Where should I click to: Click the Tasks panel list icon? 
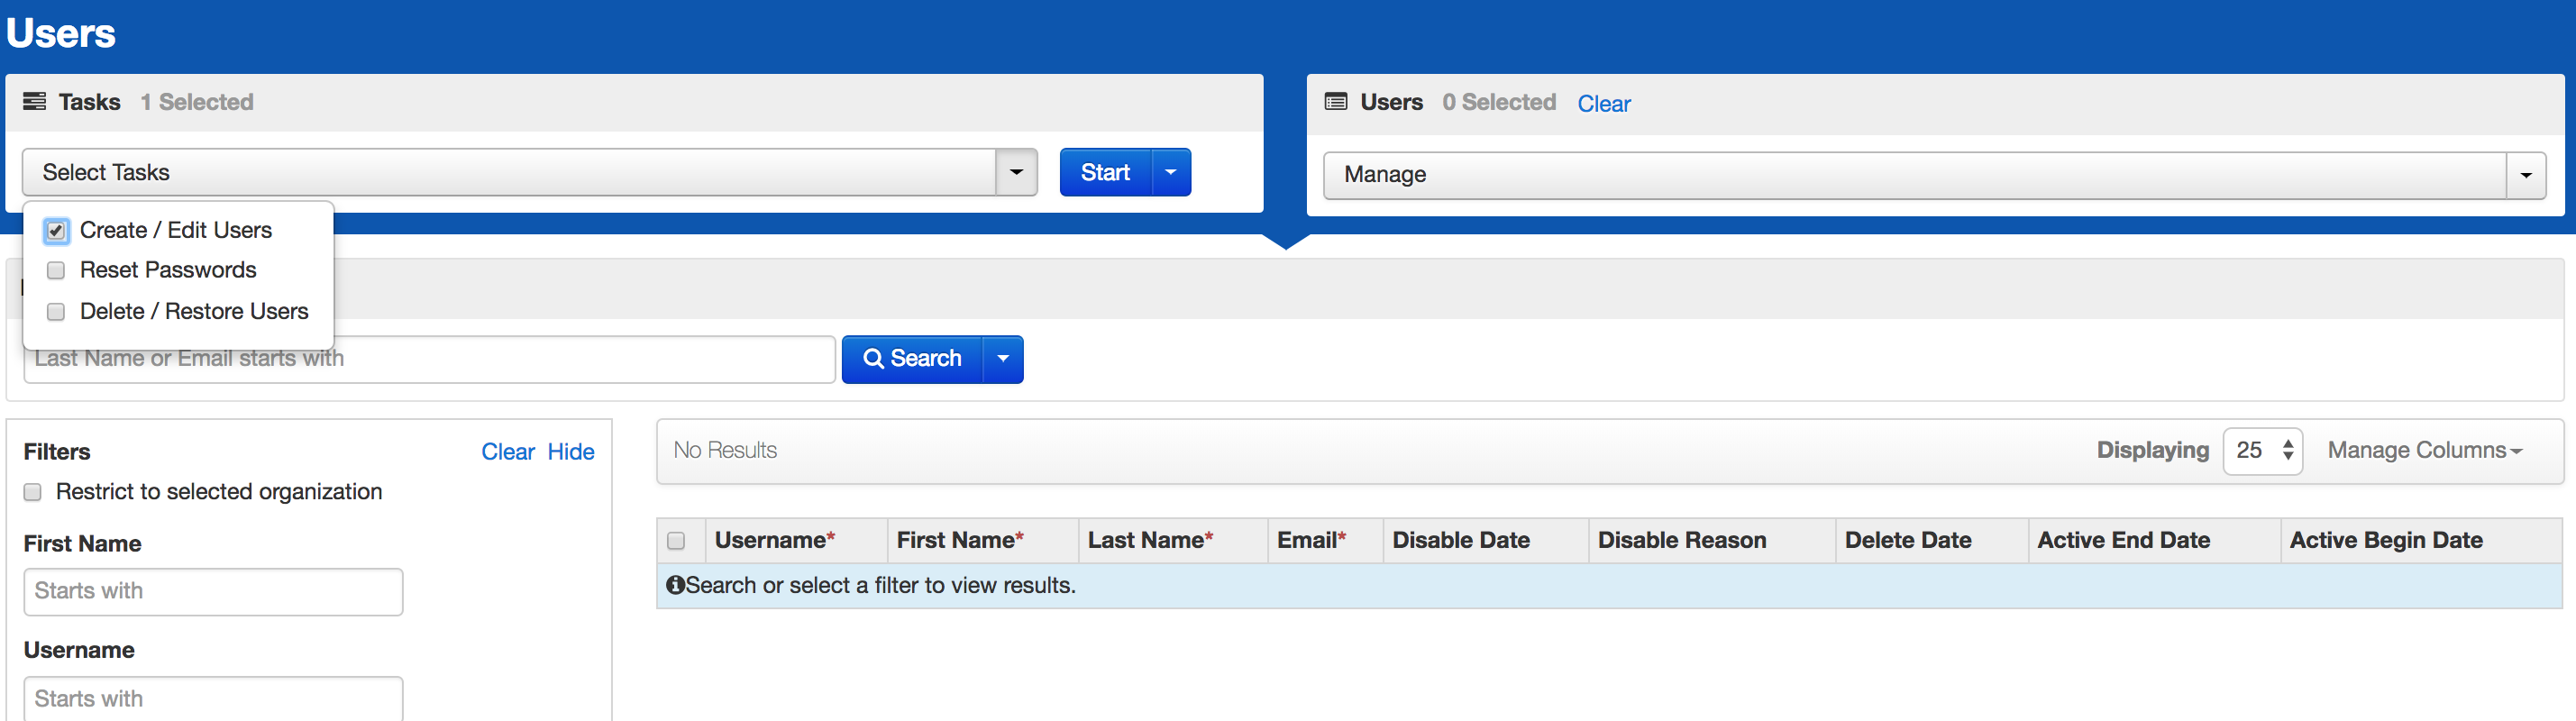(35, 102)
